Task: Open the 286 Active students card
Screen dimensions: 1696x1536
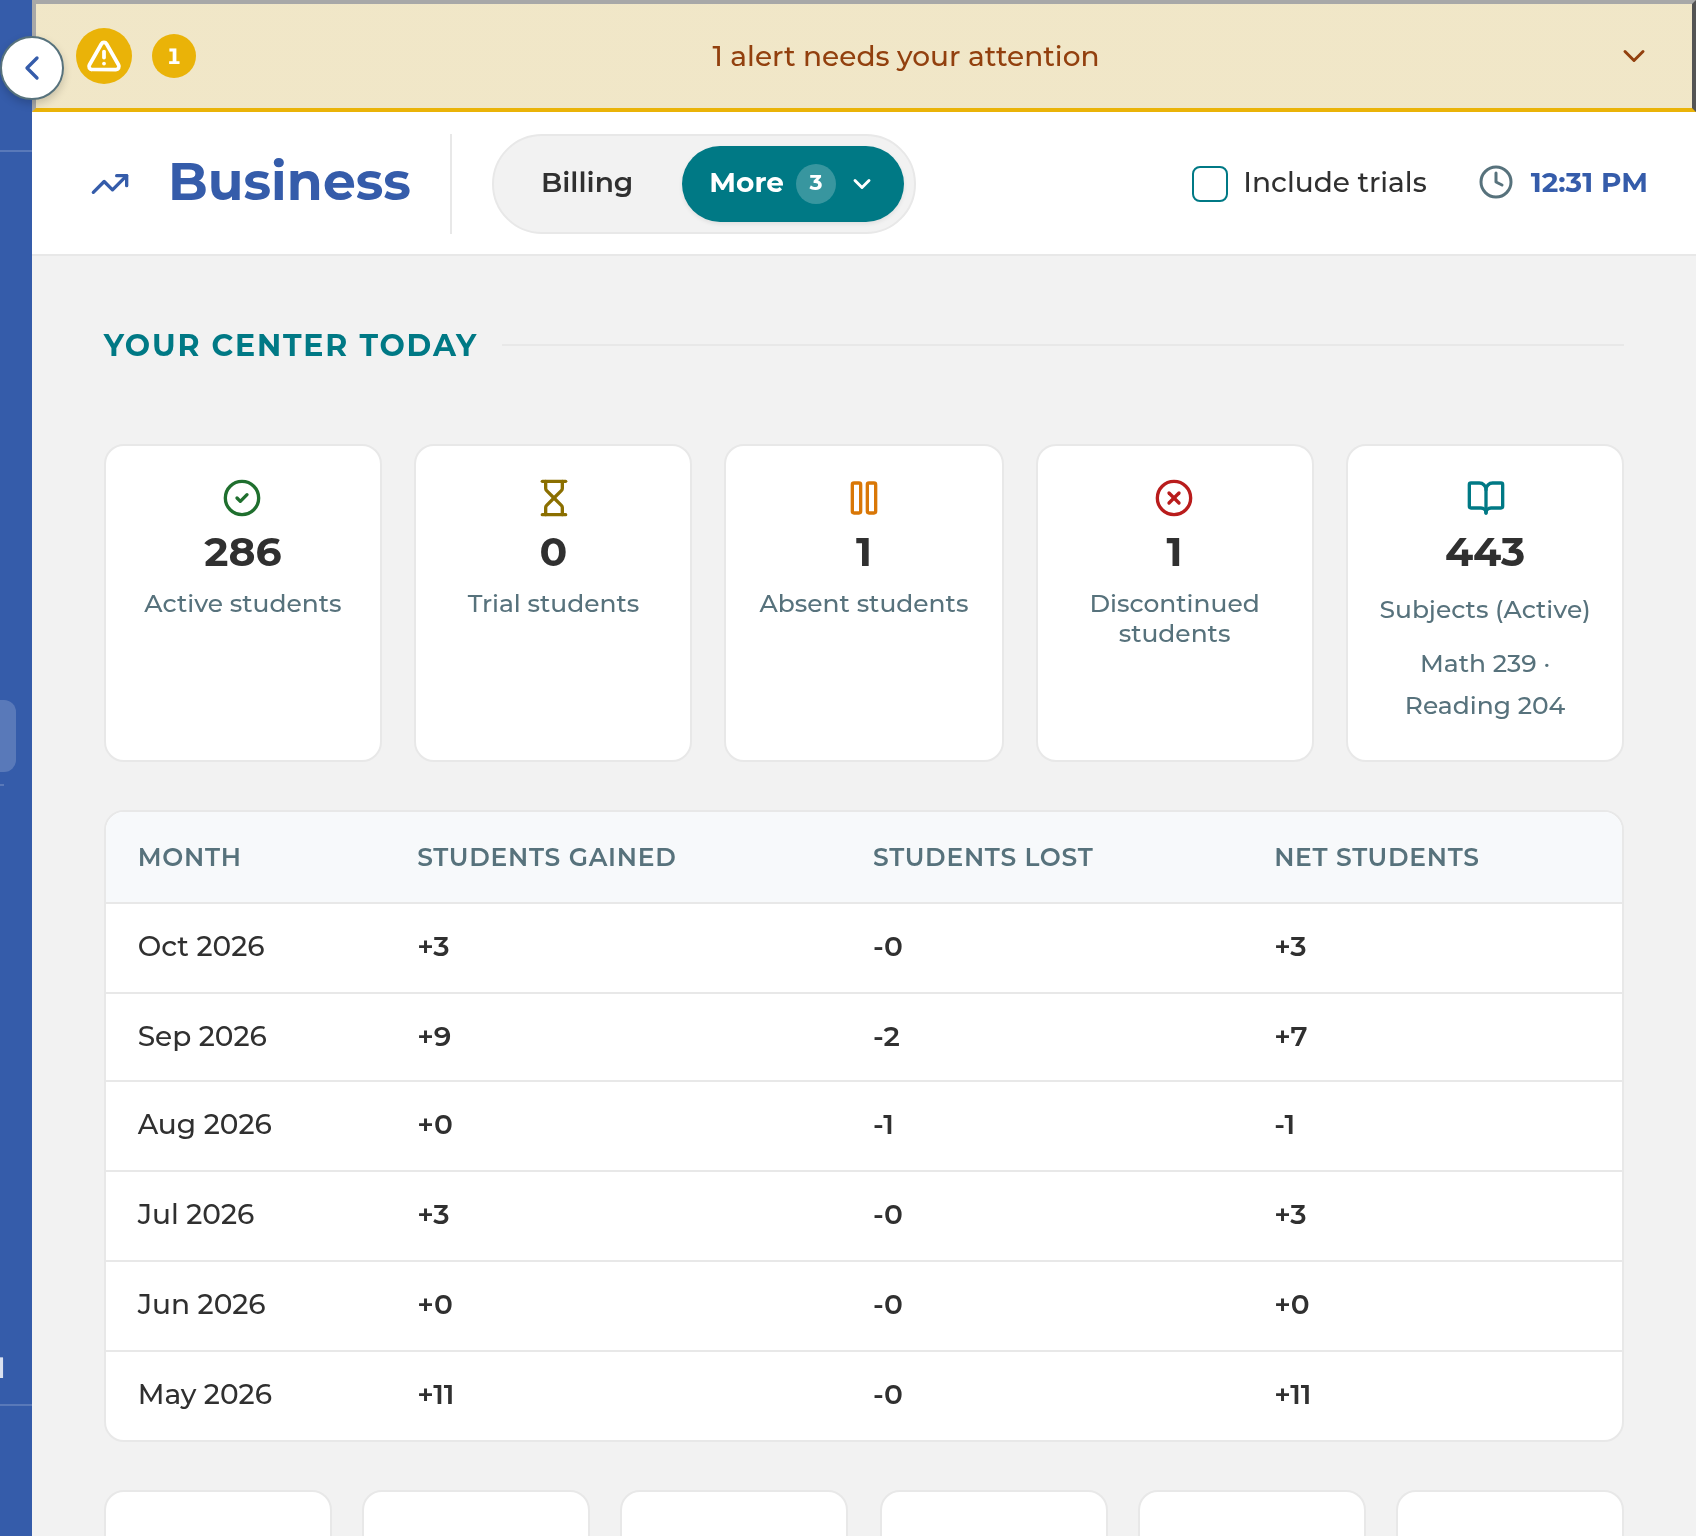Action: [243, 603]
